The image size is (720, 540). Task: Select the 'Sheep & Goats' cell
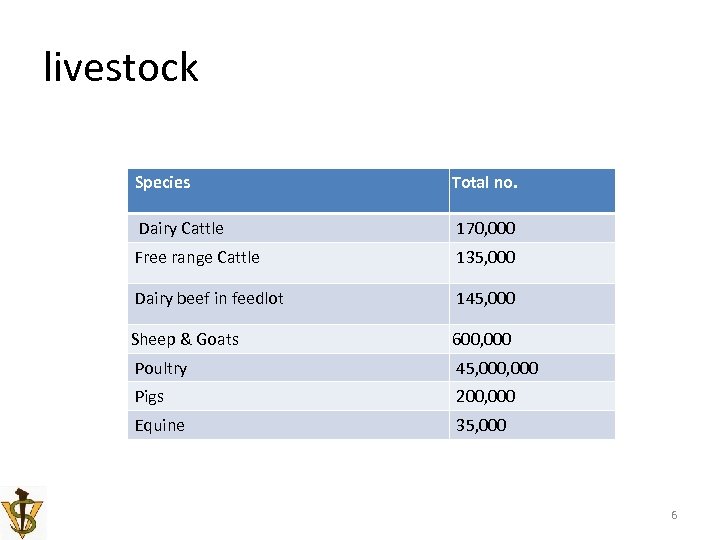(185, 339)
